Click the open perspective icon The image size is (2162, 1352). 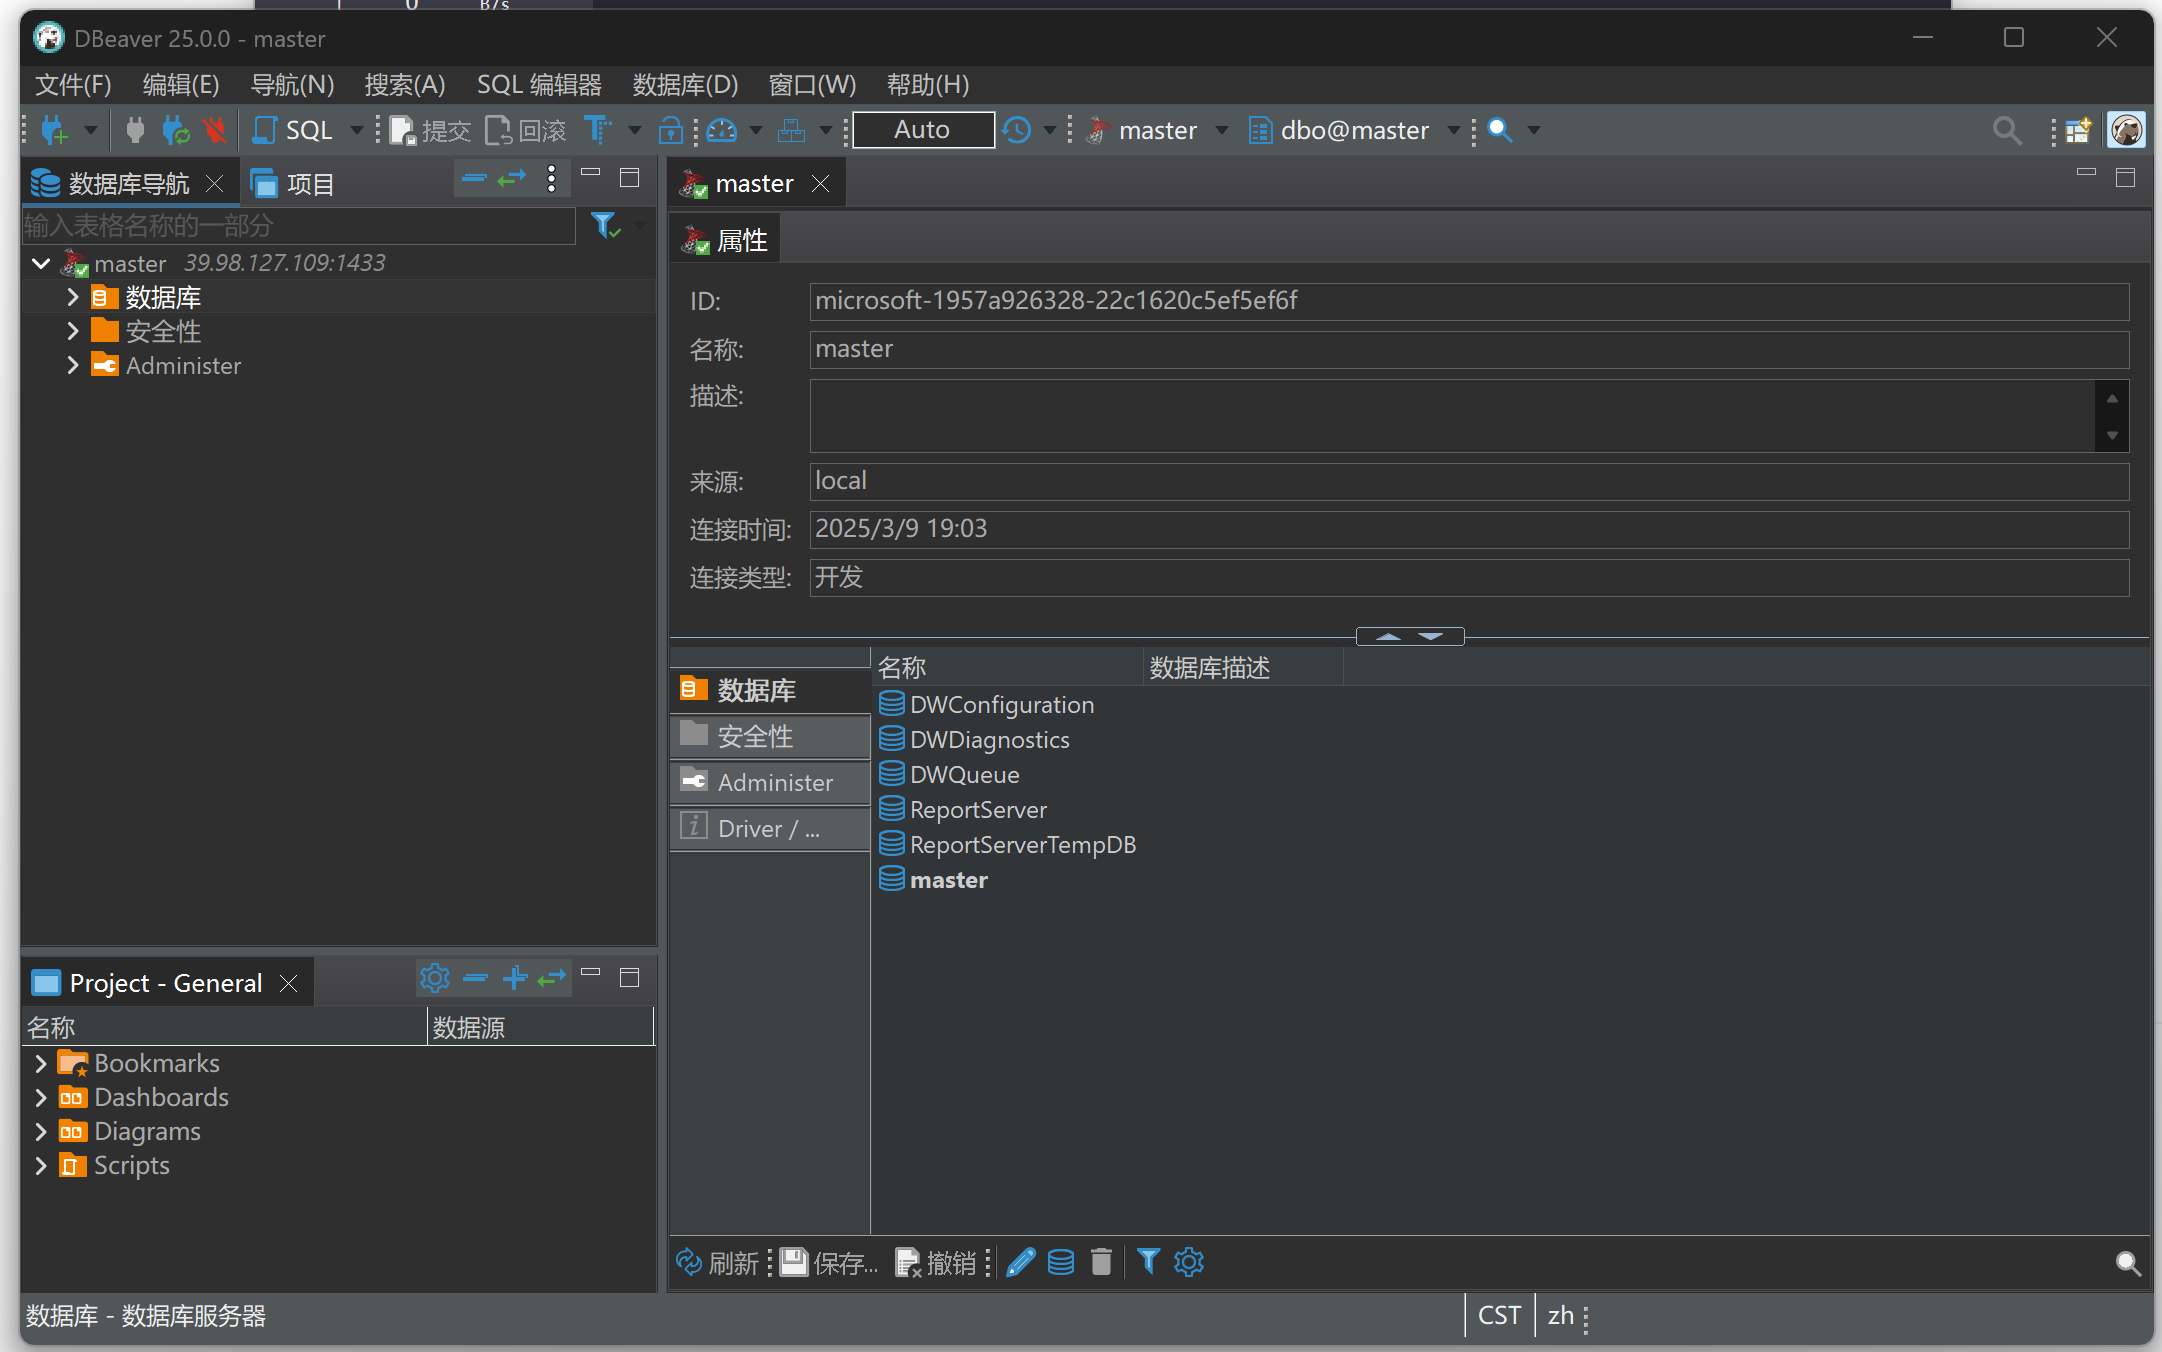pyautogui.click(x=2077, y=130)
